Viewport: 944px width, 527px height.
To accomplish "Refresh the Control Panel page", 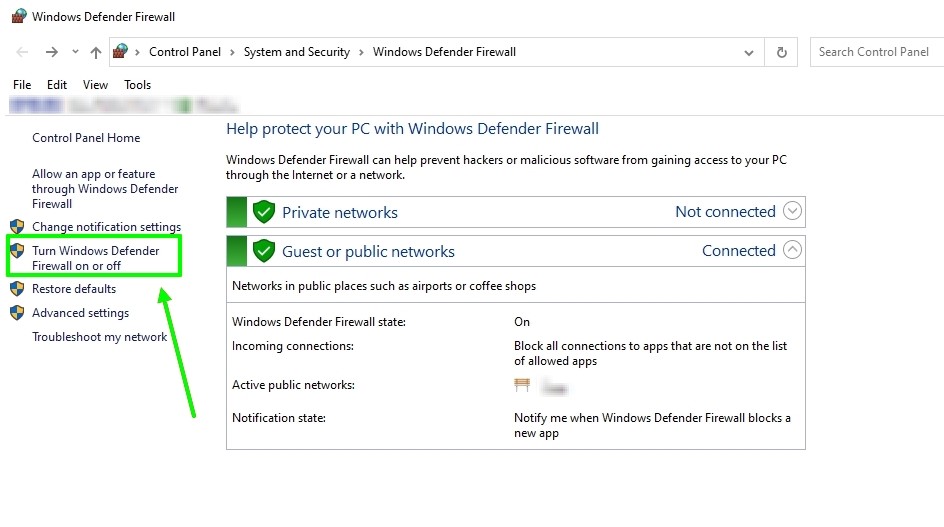I will point(781,52).
